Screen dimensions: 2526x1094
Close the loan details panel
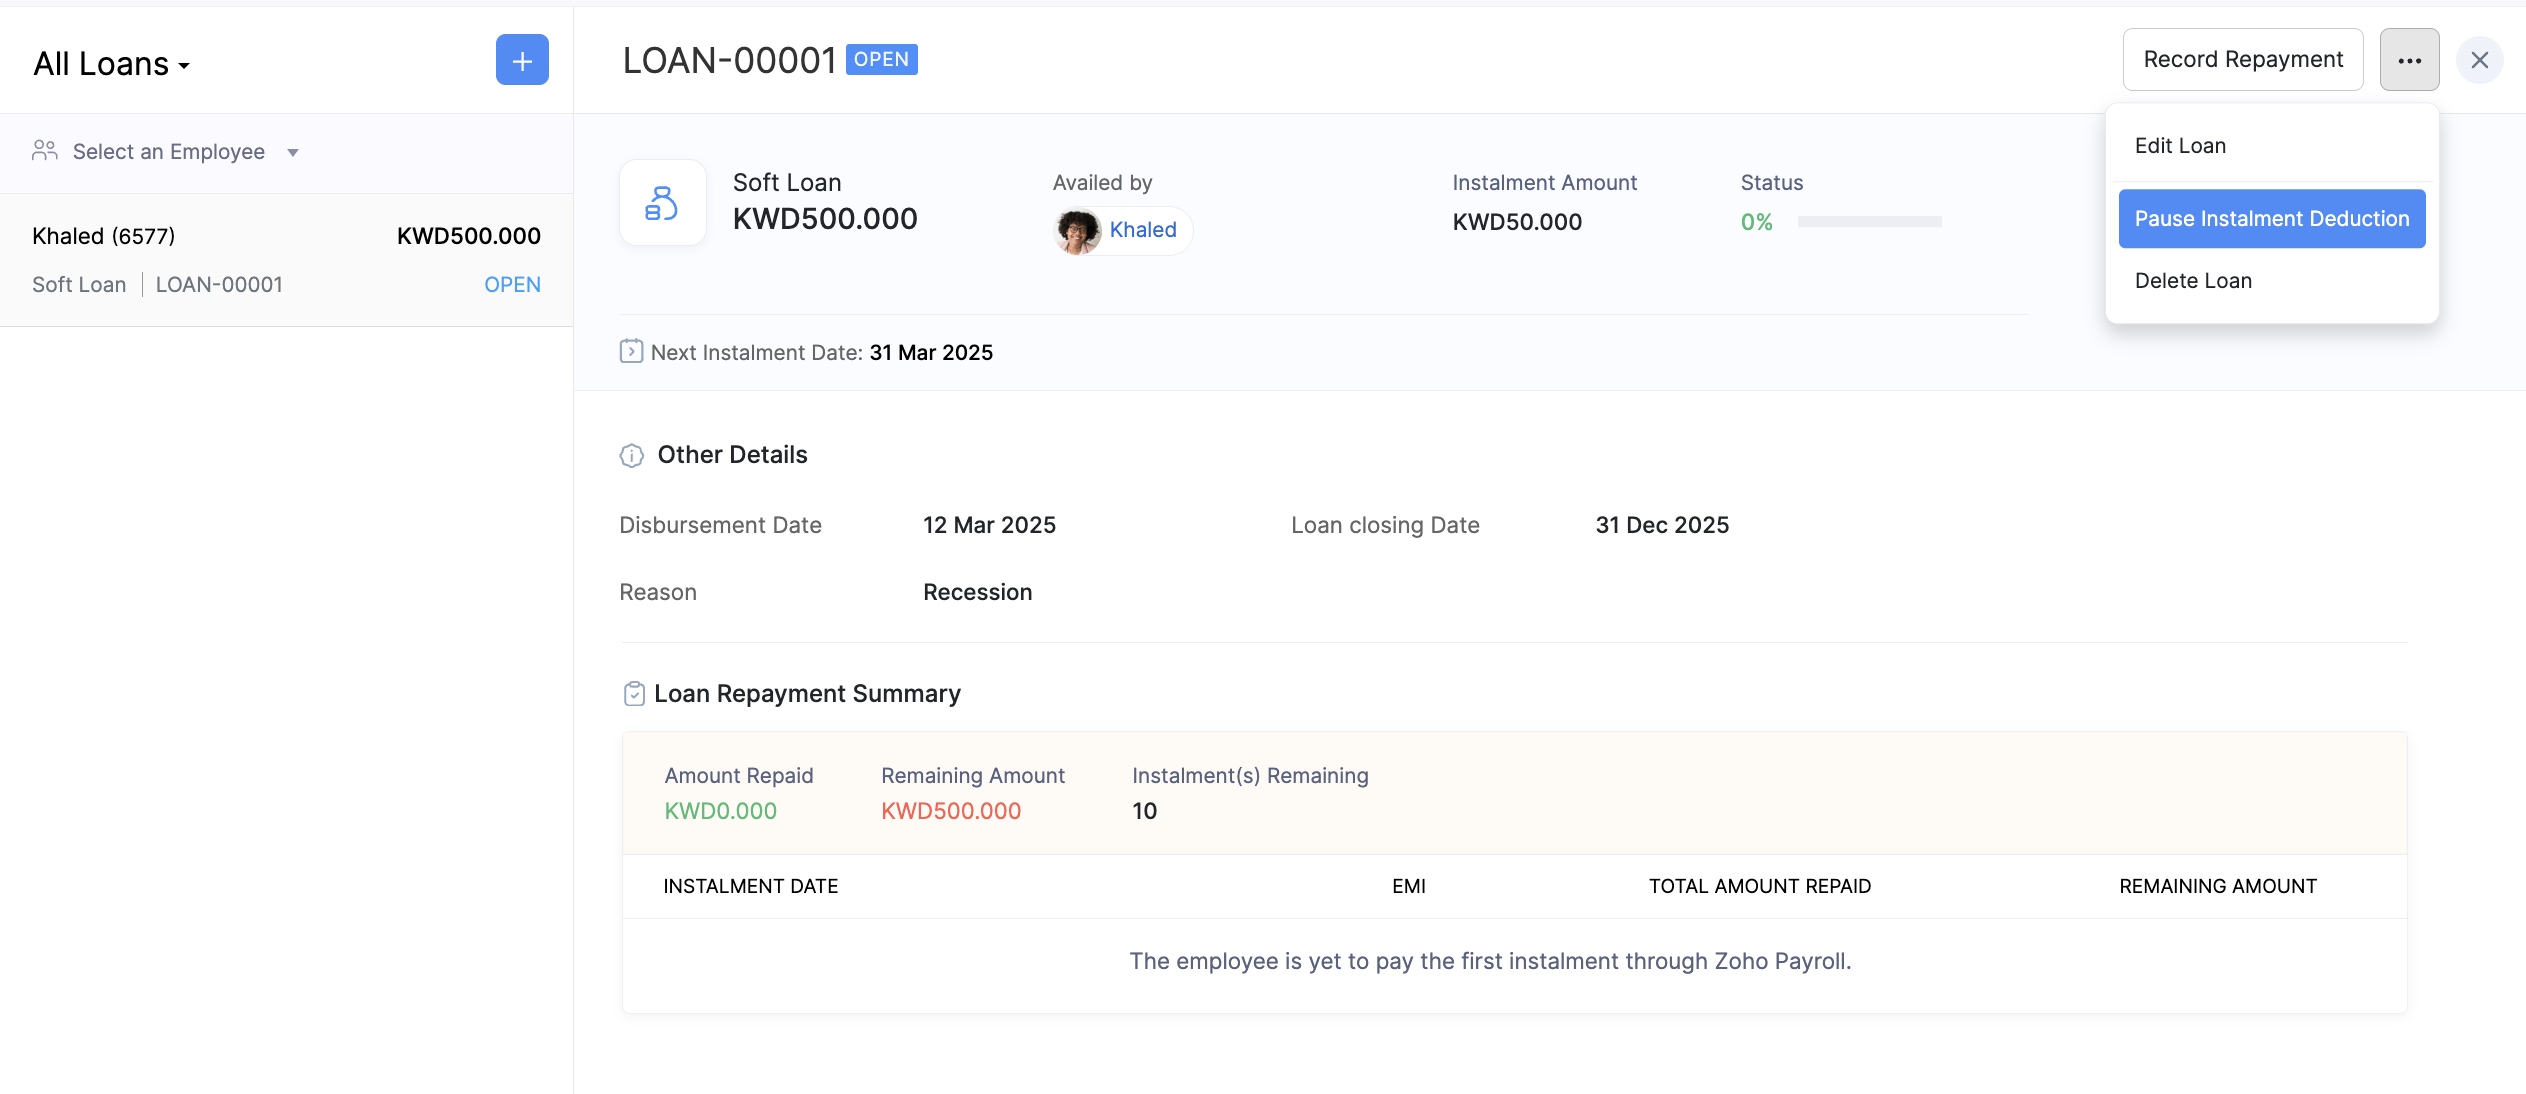[2479, 60]
